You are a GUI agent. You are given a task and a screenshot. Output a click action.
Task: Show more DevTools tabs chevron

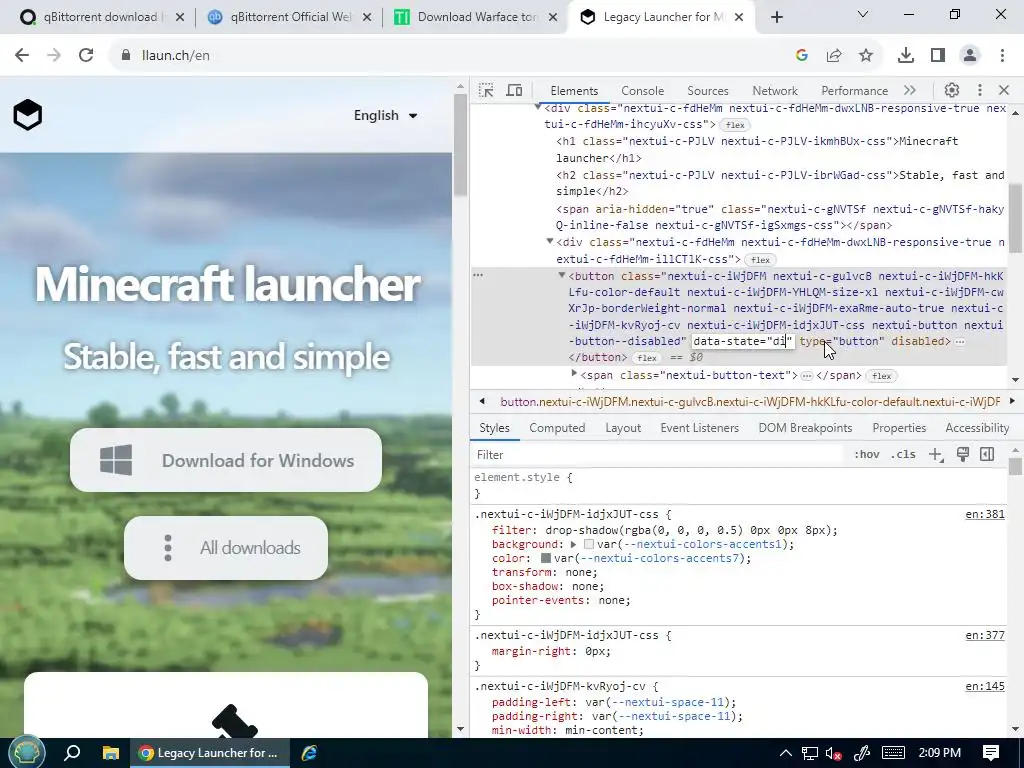click(910, 90)
